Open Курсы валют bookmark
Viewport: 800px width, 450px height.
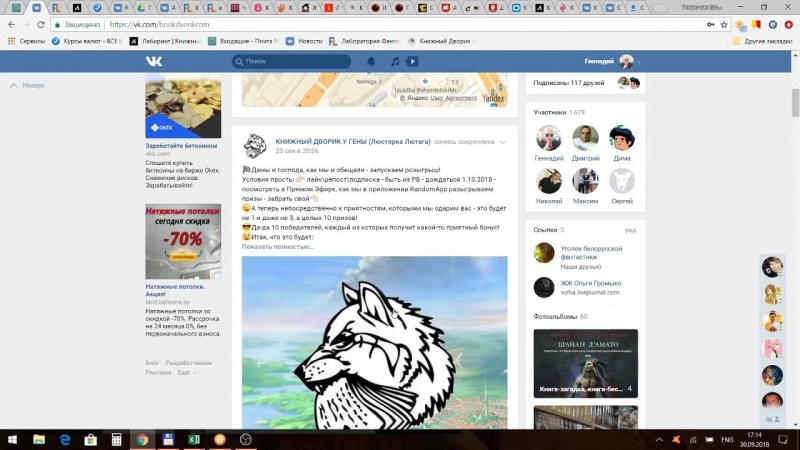[x=87, y=41]
